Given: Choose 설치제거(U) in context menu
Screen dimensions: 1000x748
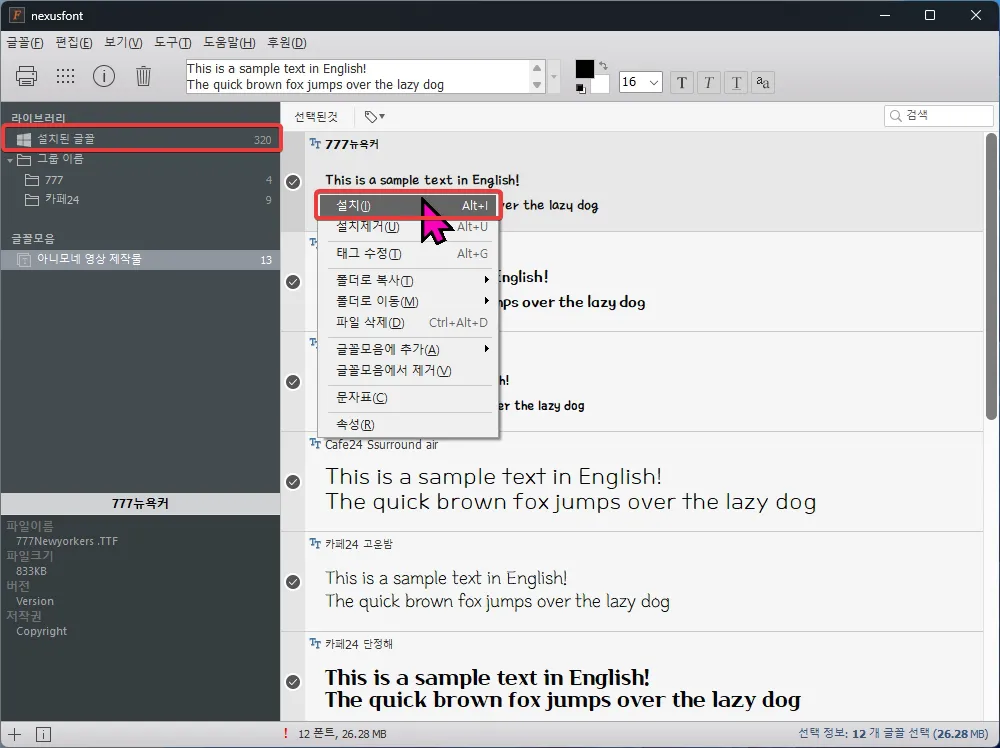Looking at the screenshot, I should (409, 226).
